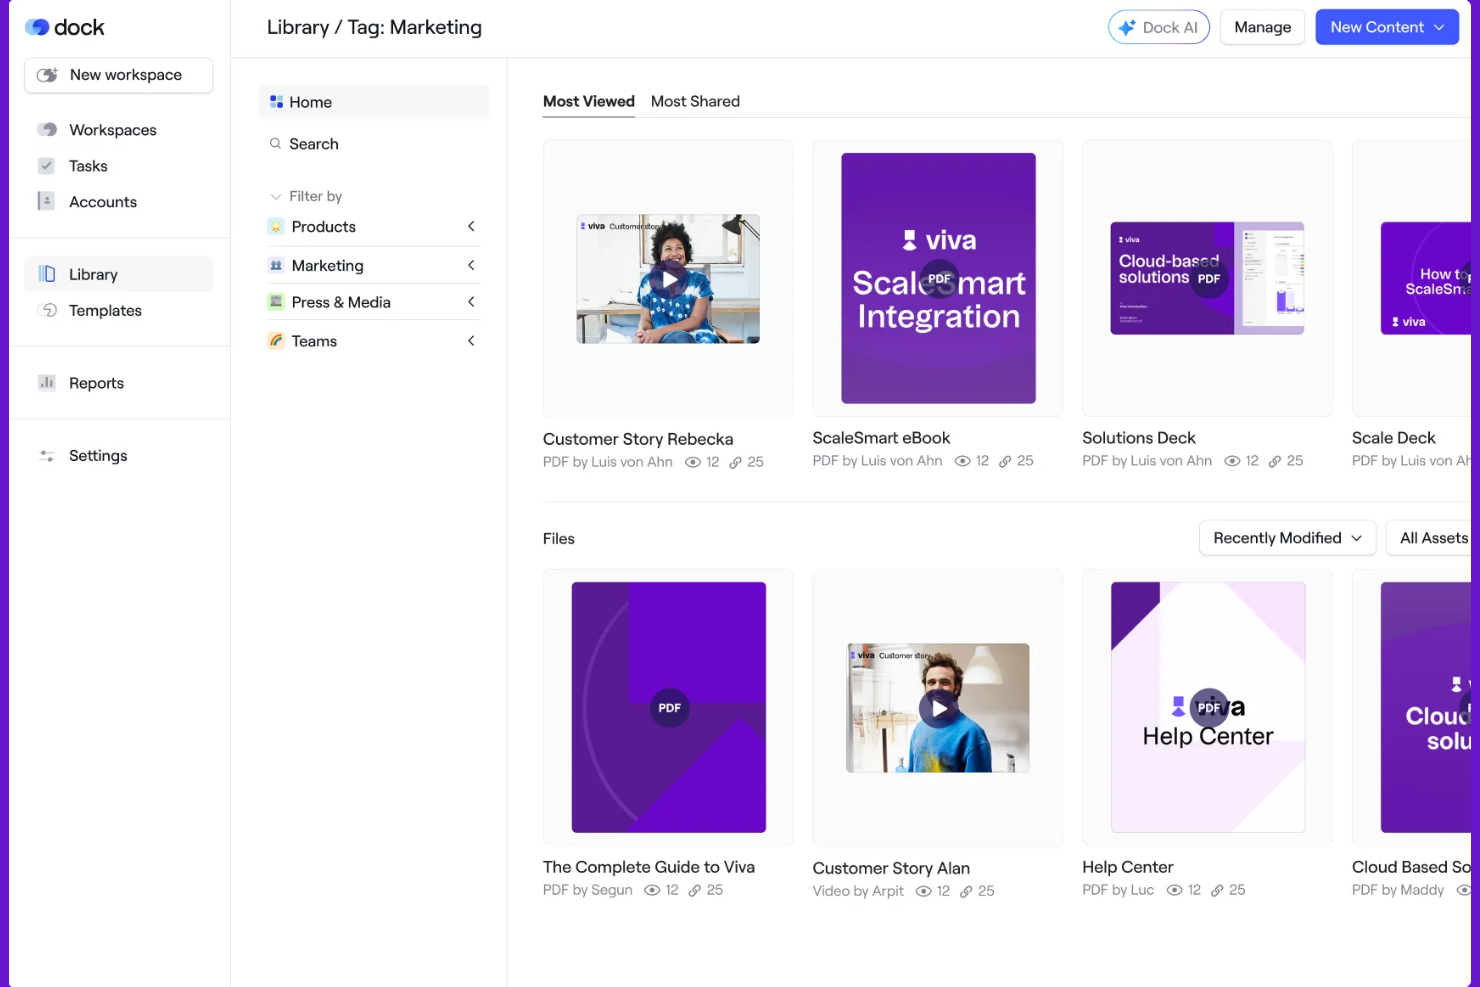The width and height of the screenshot is (1480, 987).
Task: Click the Tasks checkmark icon
Action: click(x=46, y=166)
